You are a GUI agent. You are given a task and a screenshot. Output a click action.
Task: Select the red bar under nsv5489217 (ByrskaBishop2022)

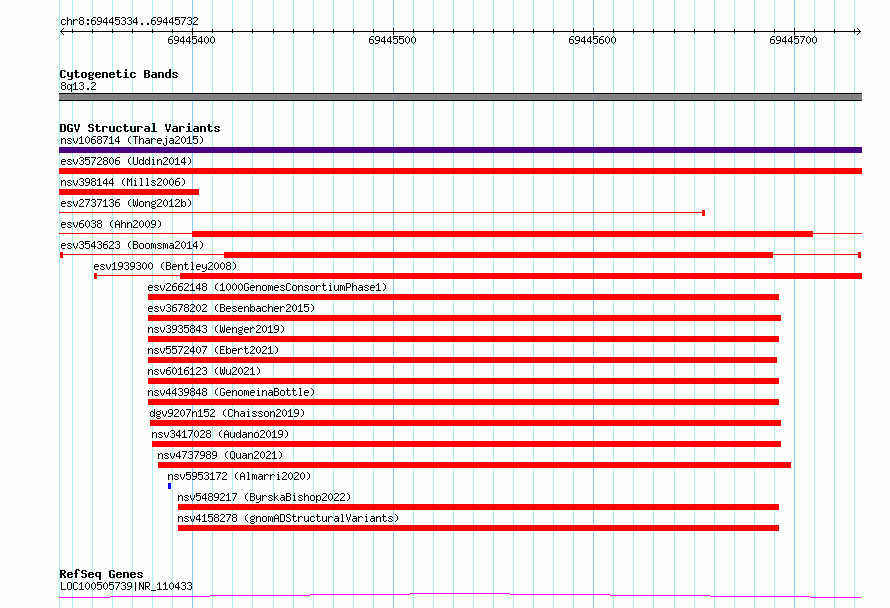(x=478, y=507)
